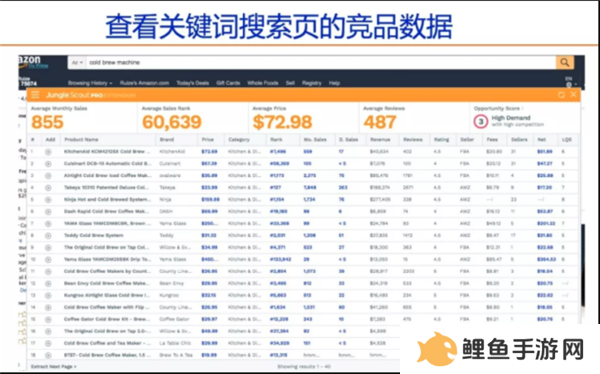This screenshot has height=374, width=600.
Task: Sort by the Rating column header
Action: (x=441, y=140)
